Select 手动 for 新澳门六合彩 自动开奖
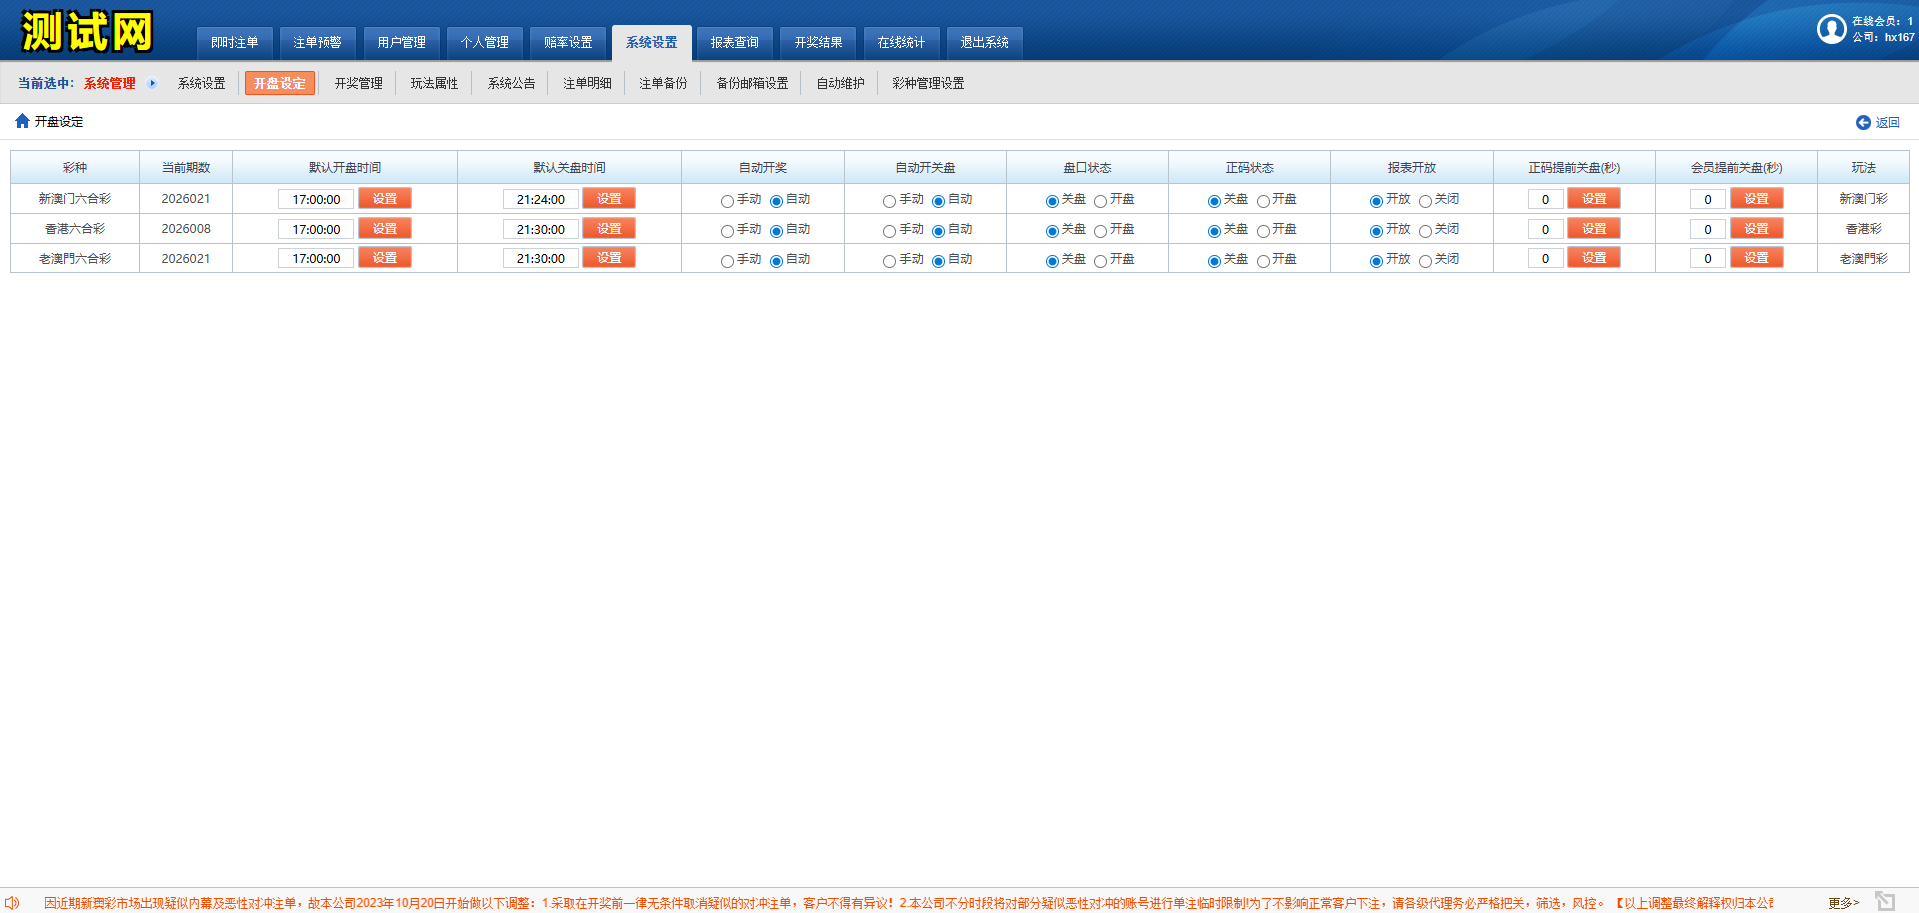Image resolution: width=1919 pixels, height=913 pixels. click(x=727, y=201)
